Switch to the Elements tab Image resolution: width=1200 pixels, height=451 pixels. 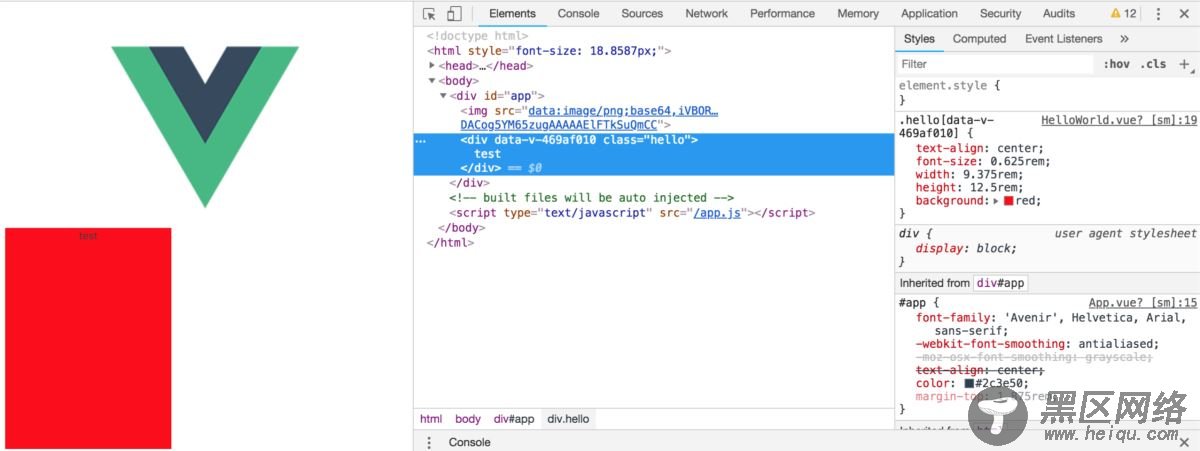[512, 14]
